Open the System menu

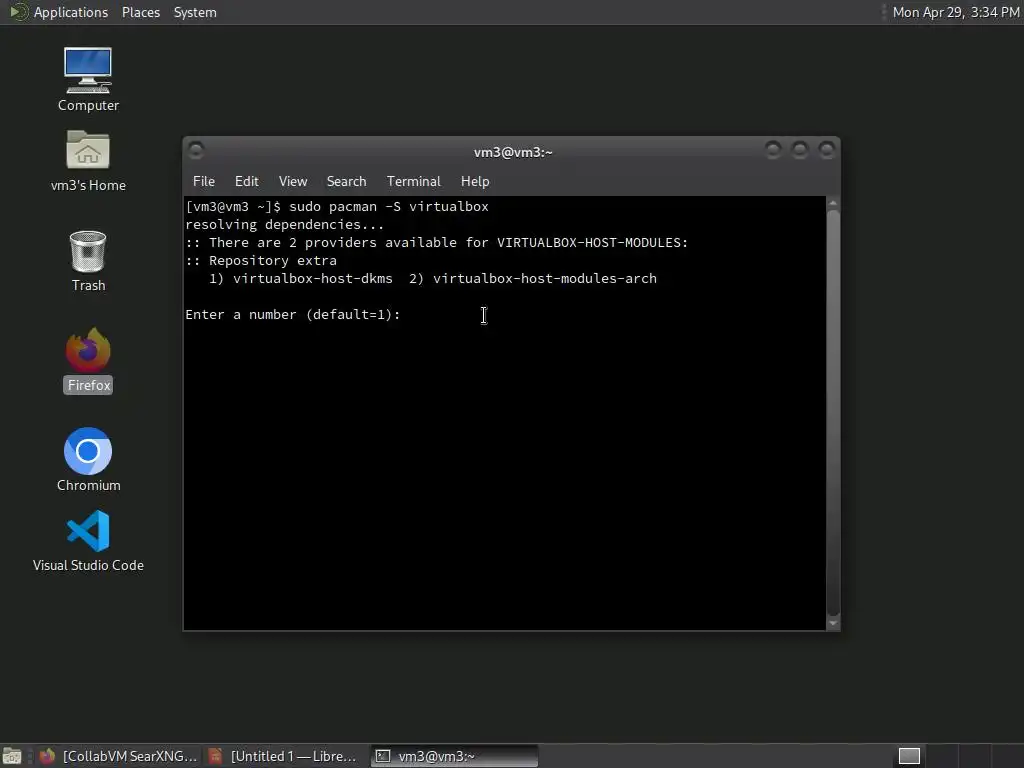pyautogui.click(x=195, y=12)
